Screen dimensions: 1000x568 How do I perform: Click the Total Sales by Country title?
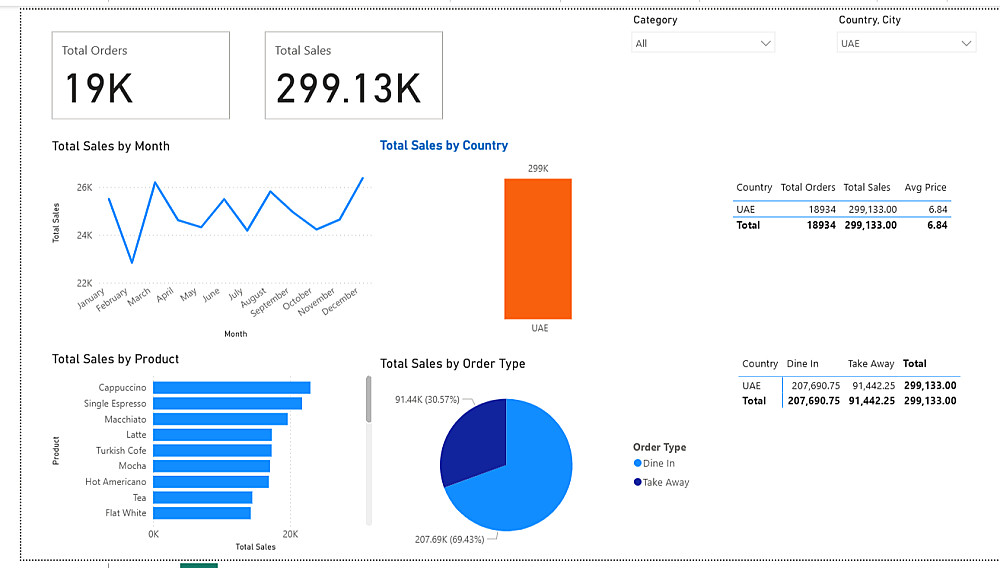click(x=444, y=145)
